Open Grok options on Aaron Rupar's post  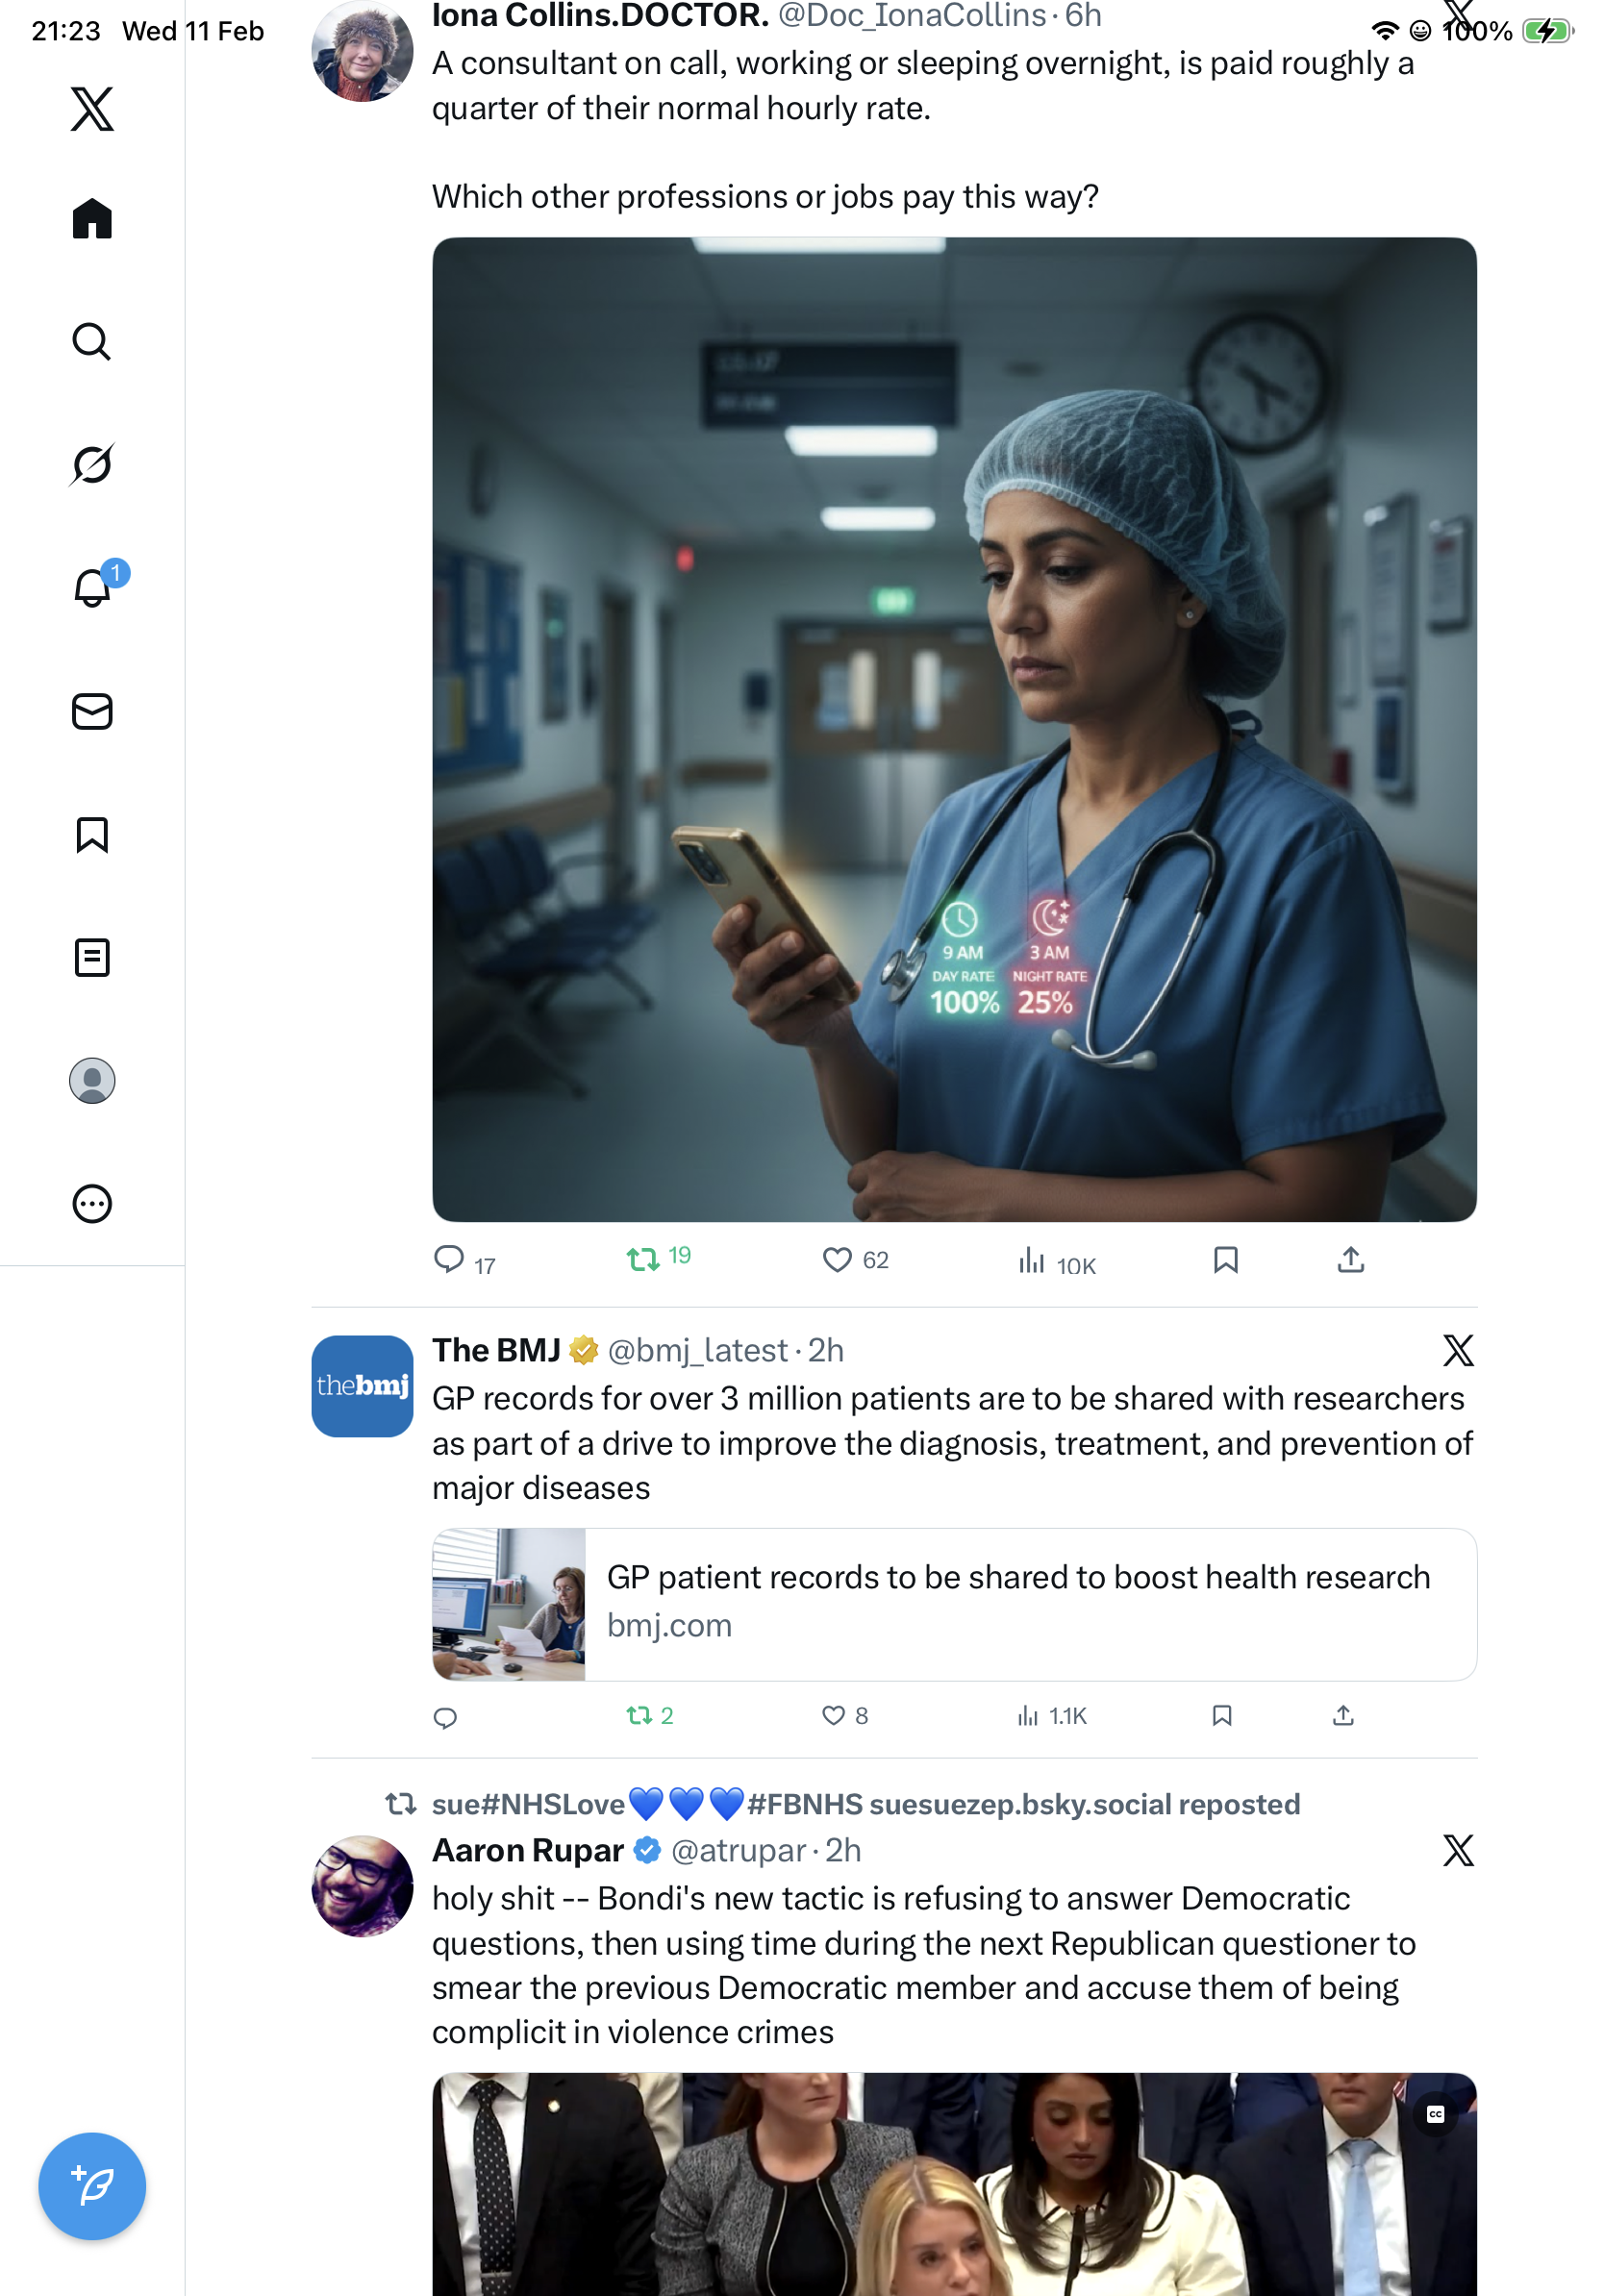[x=1458, y=1850]
